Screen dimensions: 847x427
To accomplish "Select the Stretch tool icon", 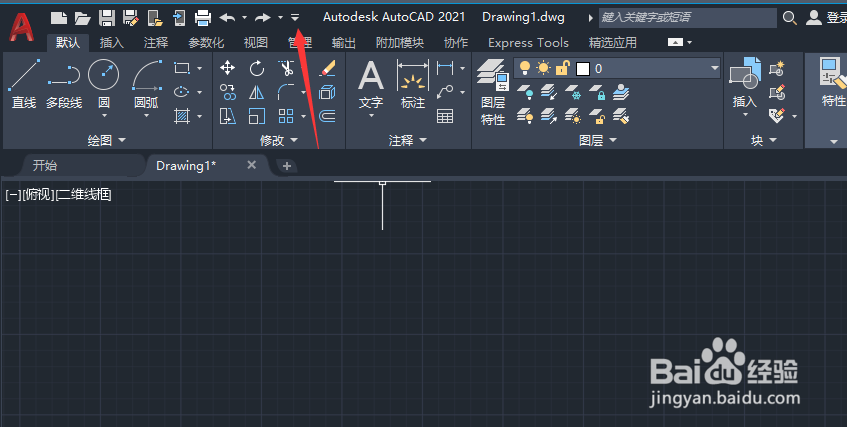I will [x=228, y=116].
